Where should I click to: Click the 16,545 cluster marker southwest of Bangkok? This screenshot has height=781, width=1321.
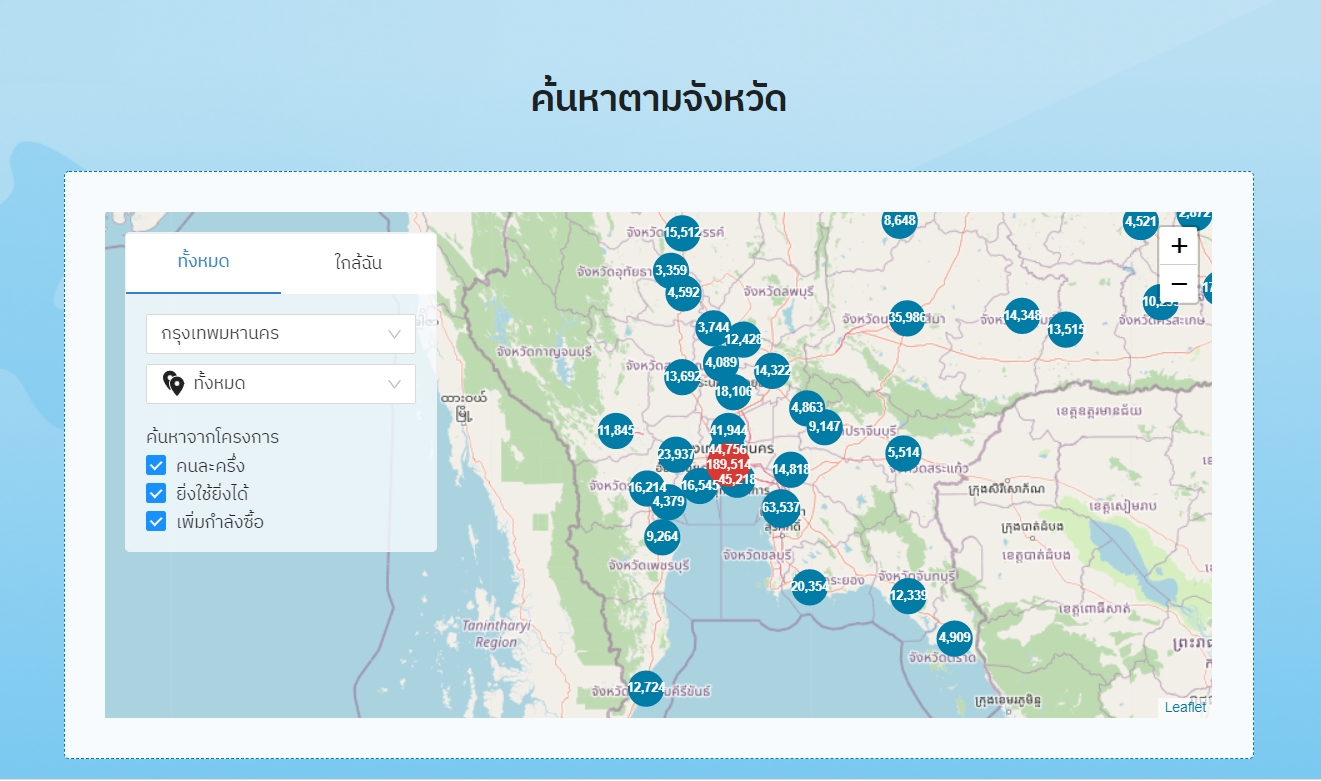(699, 487)
